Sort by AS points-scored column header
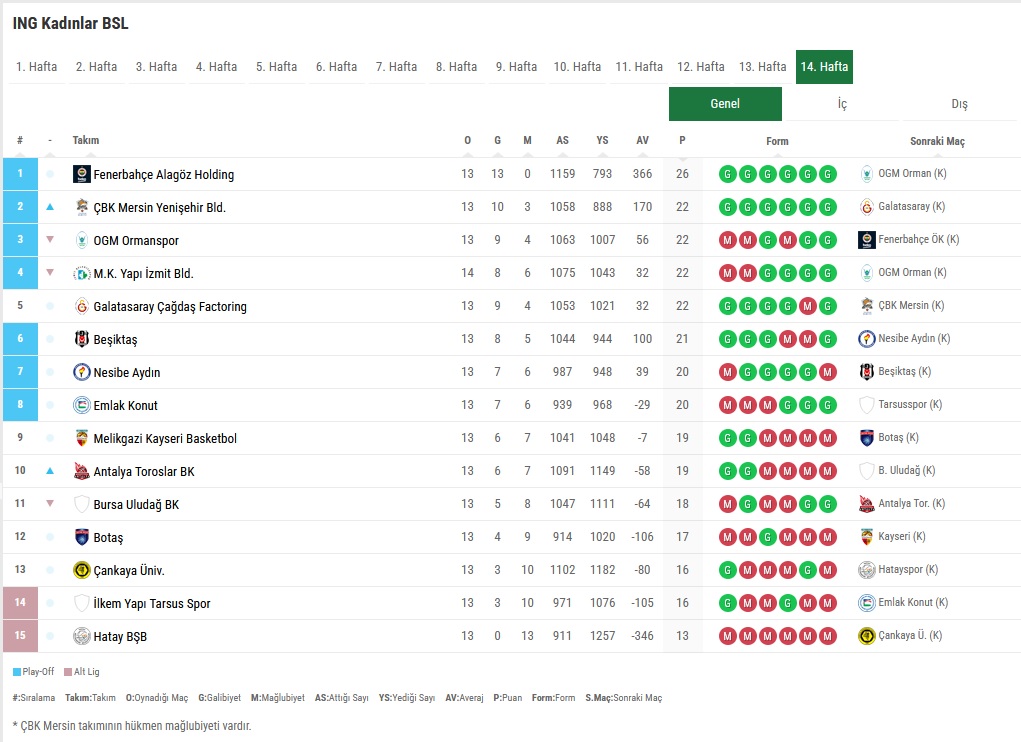This screenshot has width=1021, height=742. (562, 140)
